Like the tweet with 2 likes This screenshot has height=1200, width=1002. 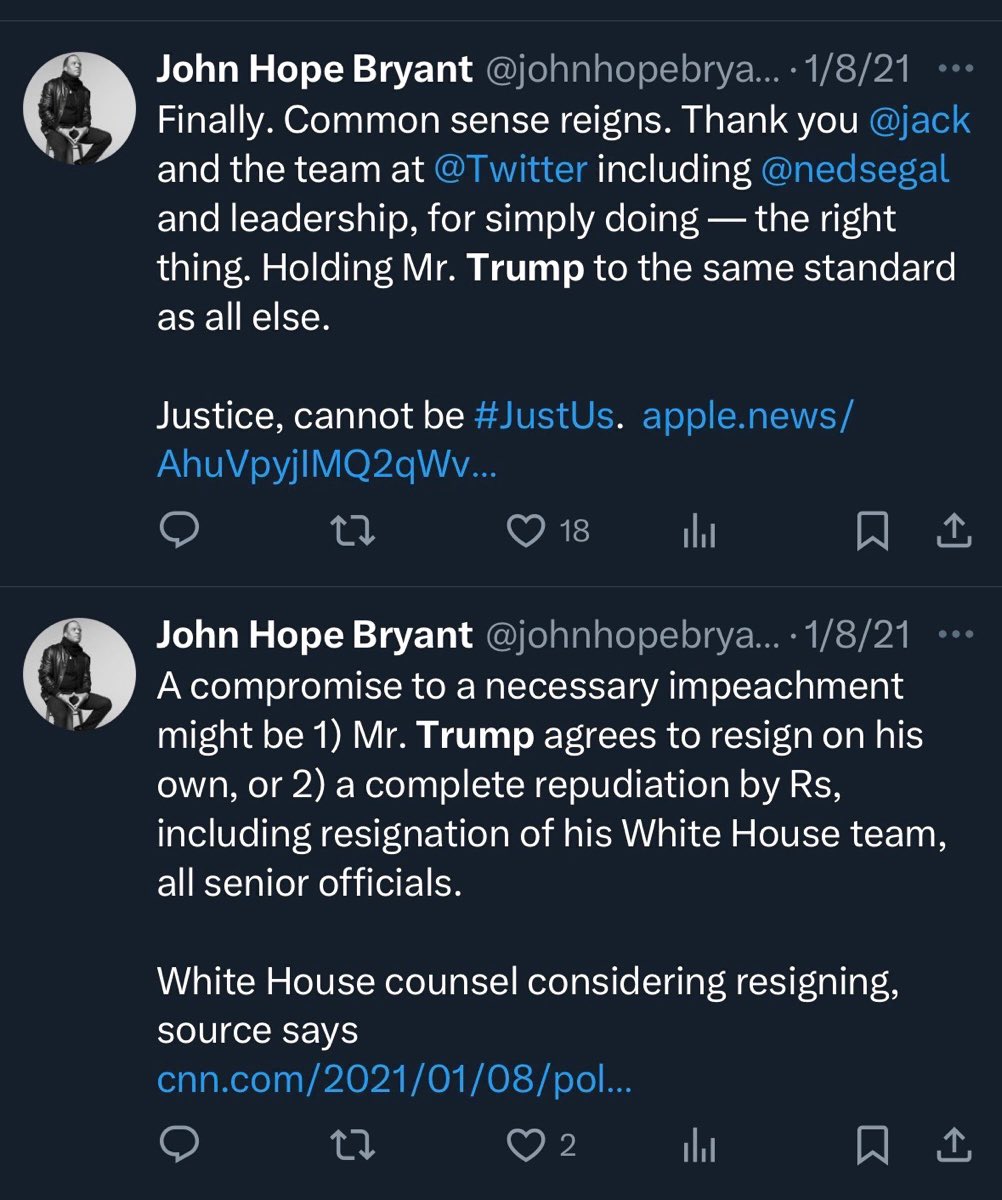tap(525, 1145)
